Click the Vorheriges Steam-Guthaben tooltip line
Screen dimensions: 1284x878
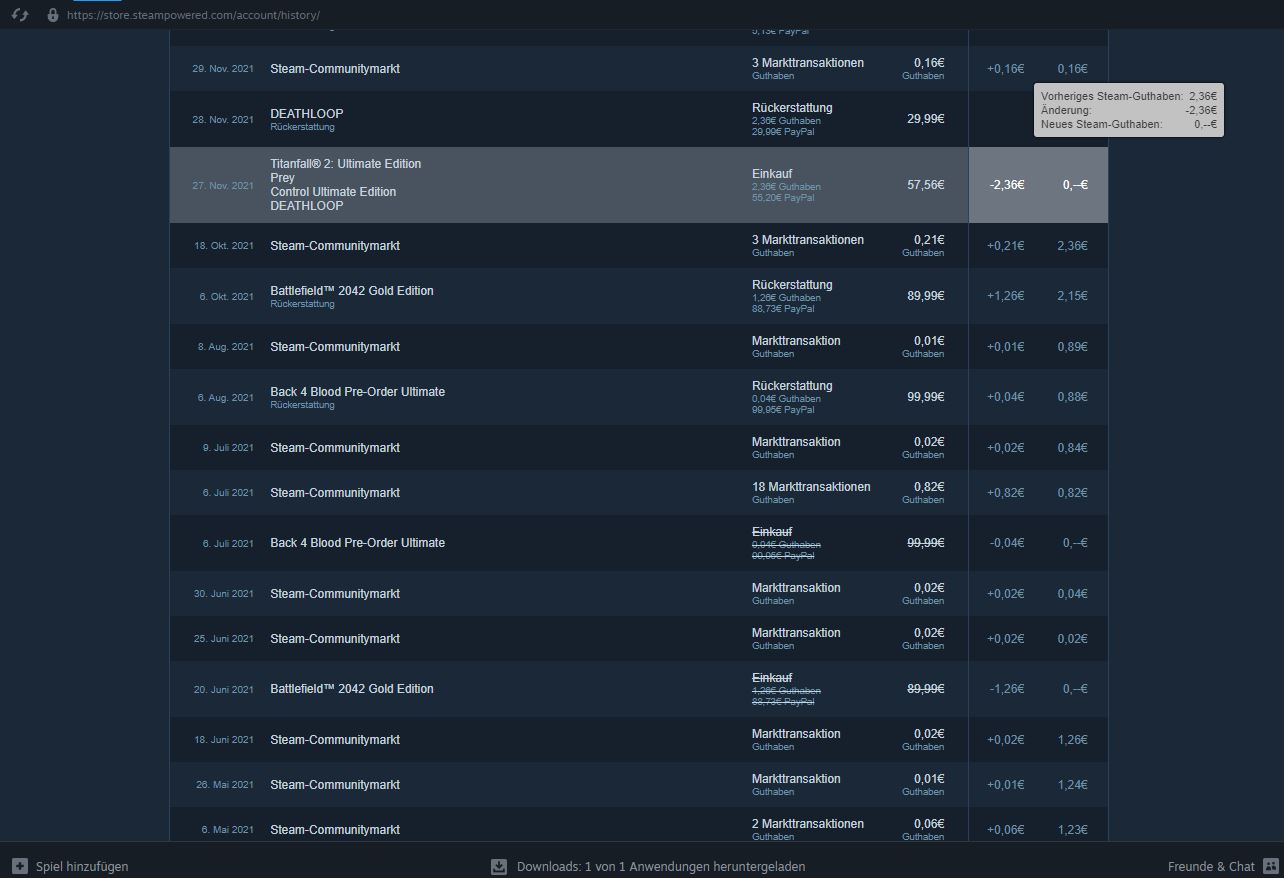pos(1129,96)
